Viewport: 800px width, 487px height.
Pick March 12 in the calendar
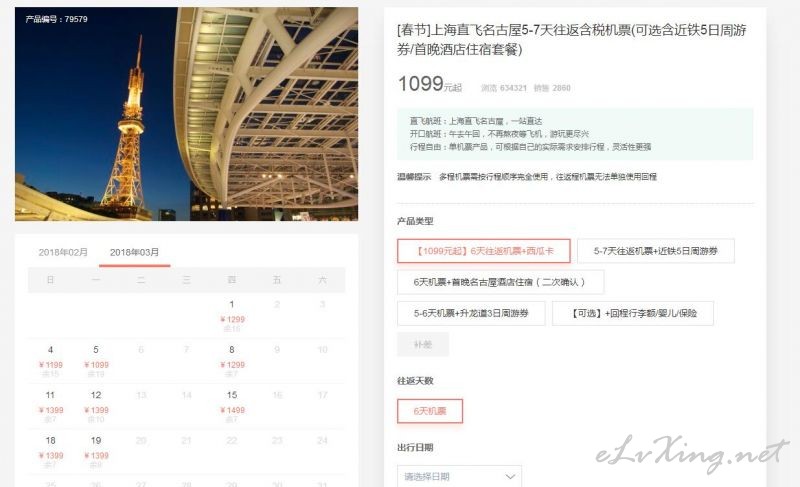coord(96,407)
